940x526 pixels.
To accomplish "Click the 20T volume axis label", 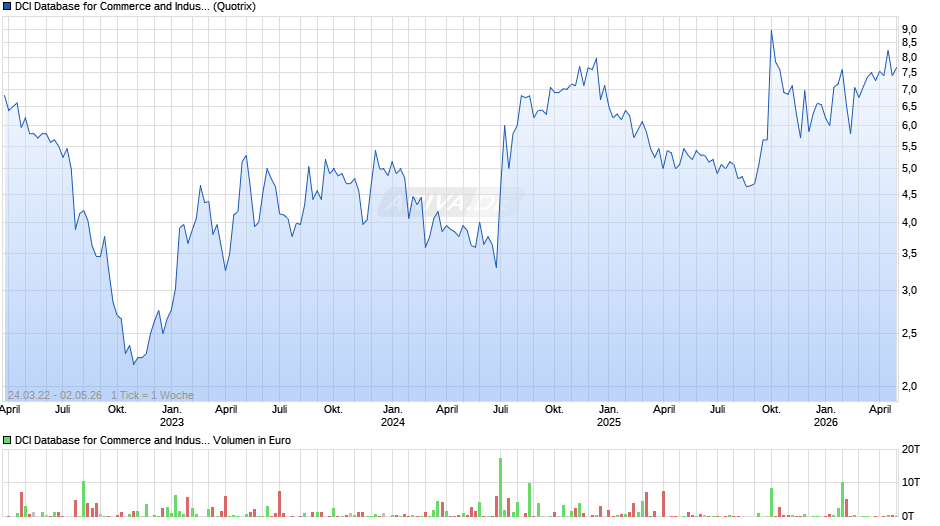I will 911,449.
